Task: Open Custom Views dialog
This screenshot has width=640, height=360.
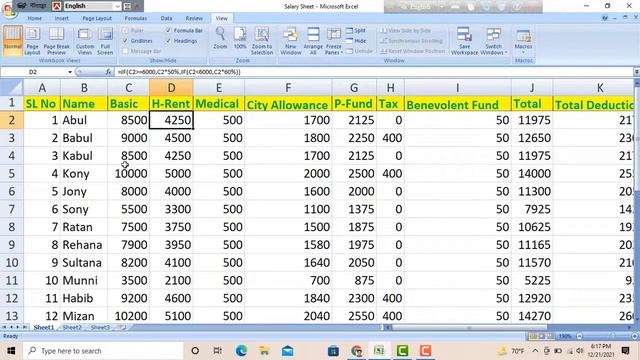Action: point(84,40)
